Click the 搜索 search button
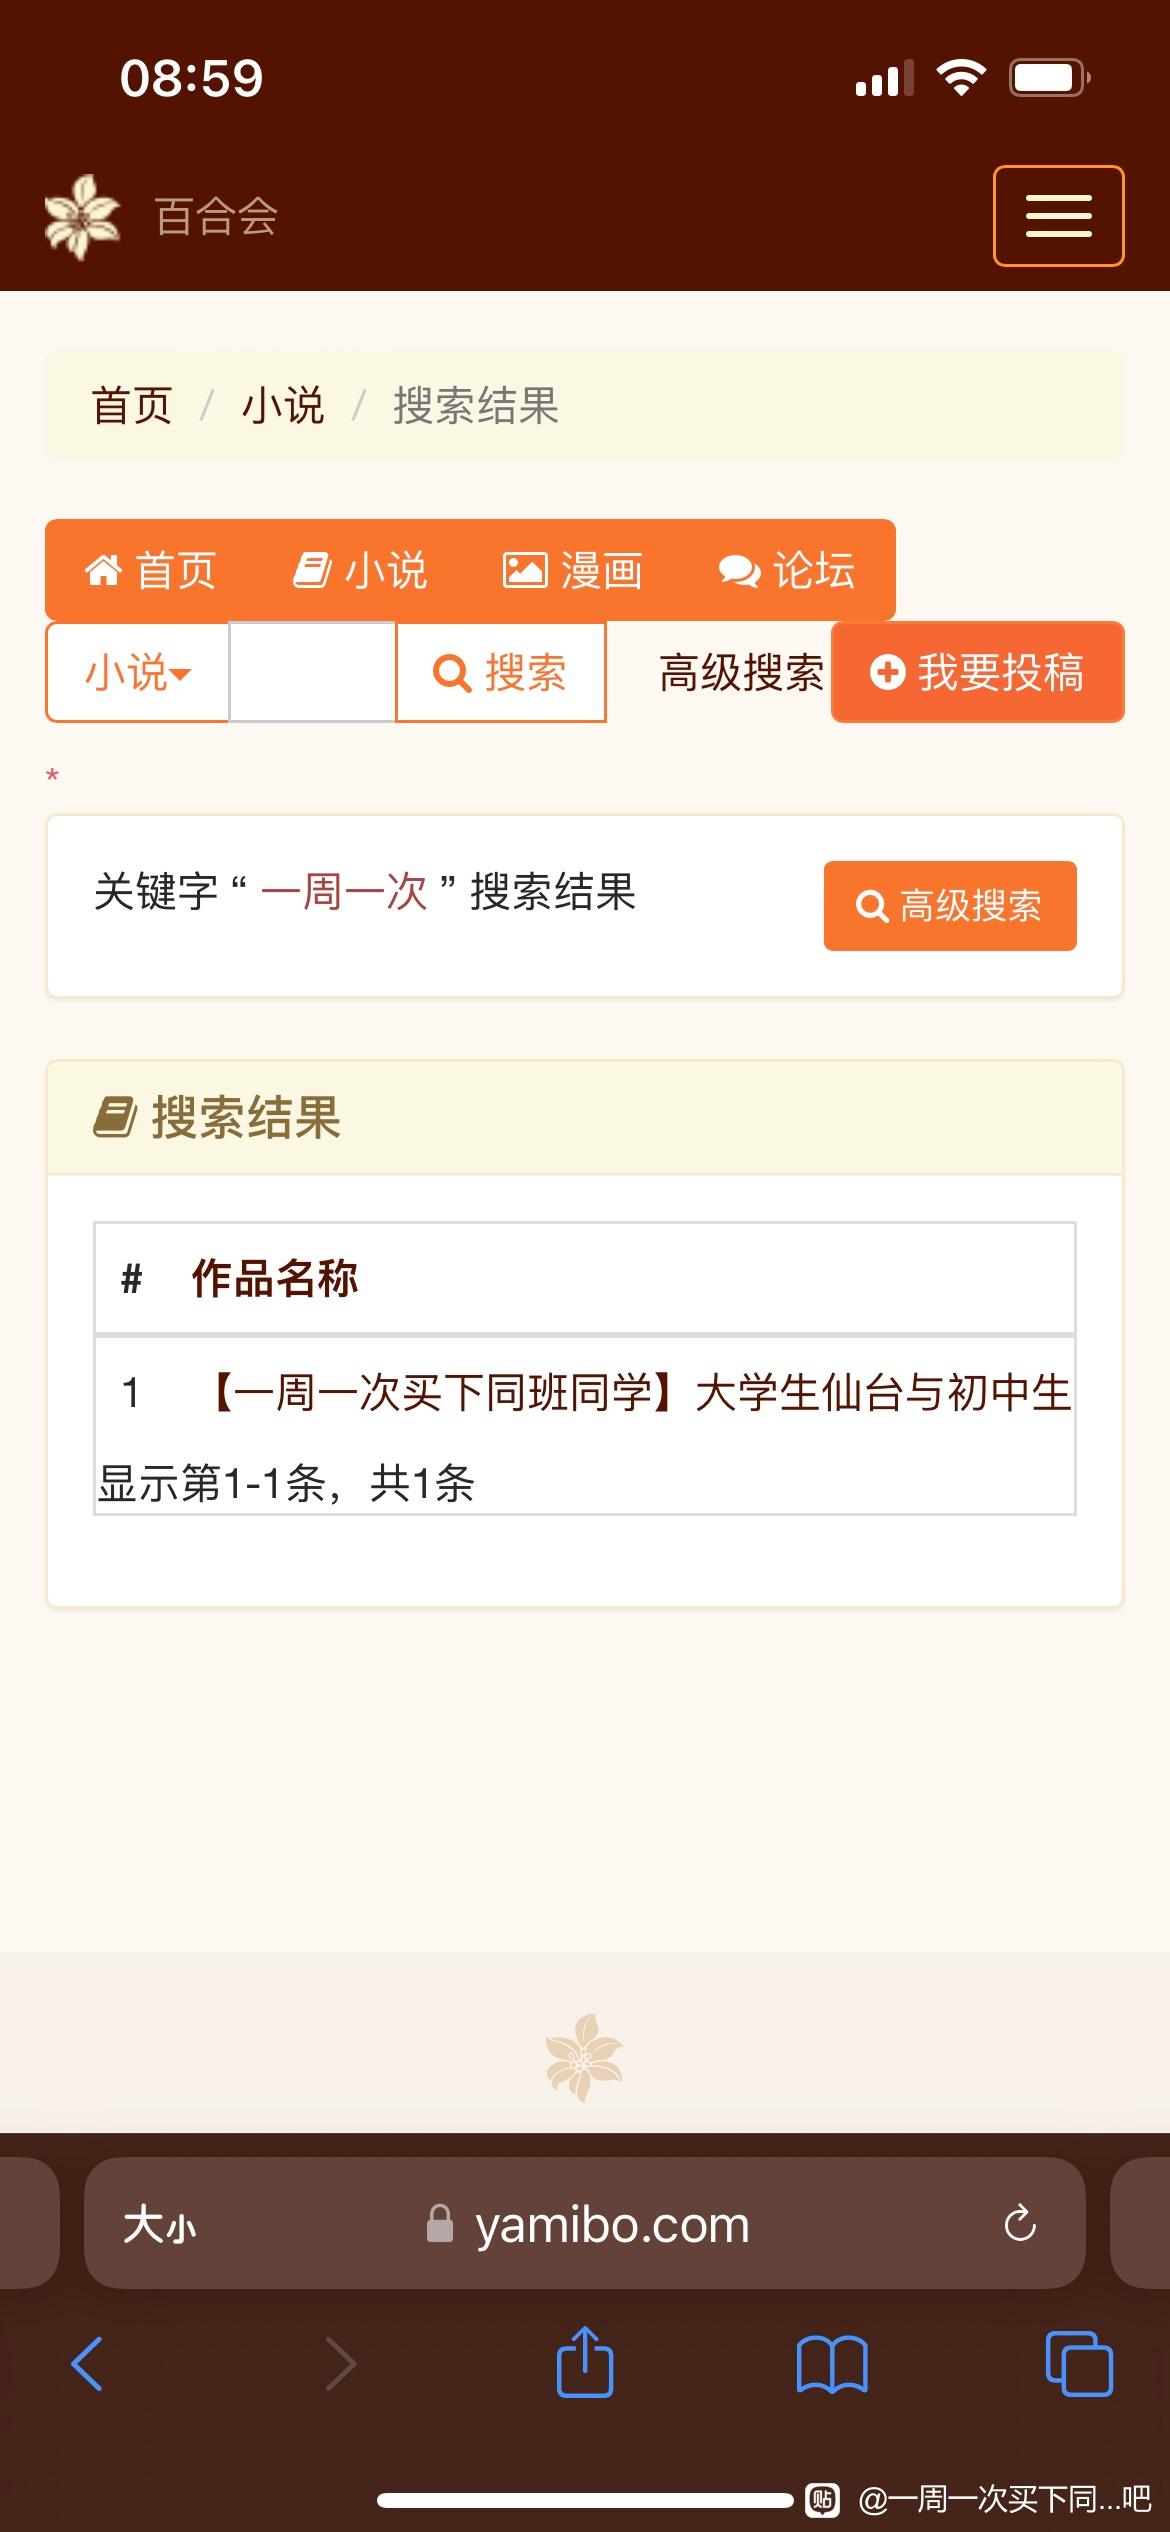This screenshot has height=2532, width=1170. (501, 672)
